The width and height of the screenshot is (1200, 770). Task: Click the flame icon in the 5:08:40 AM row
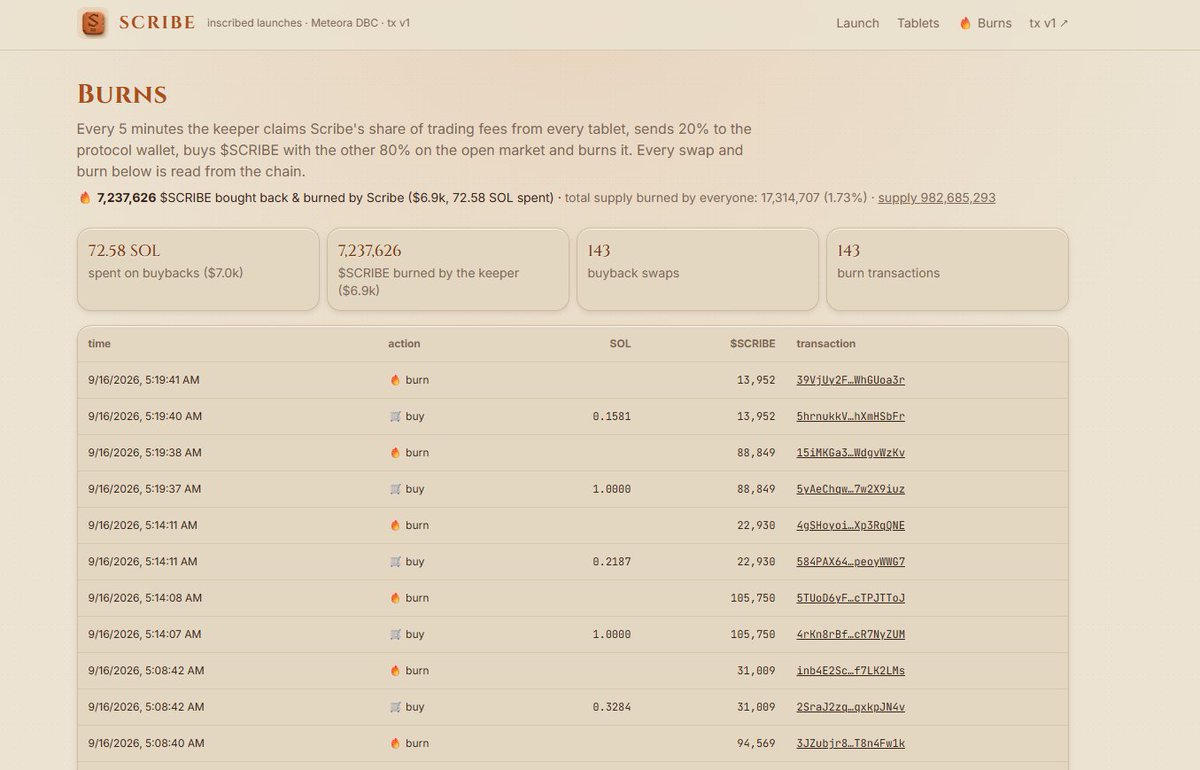[395, 743]
